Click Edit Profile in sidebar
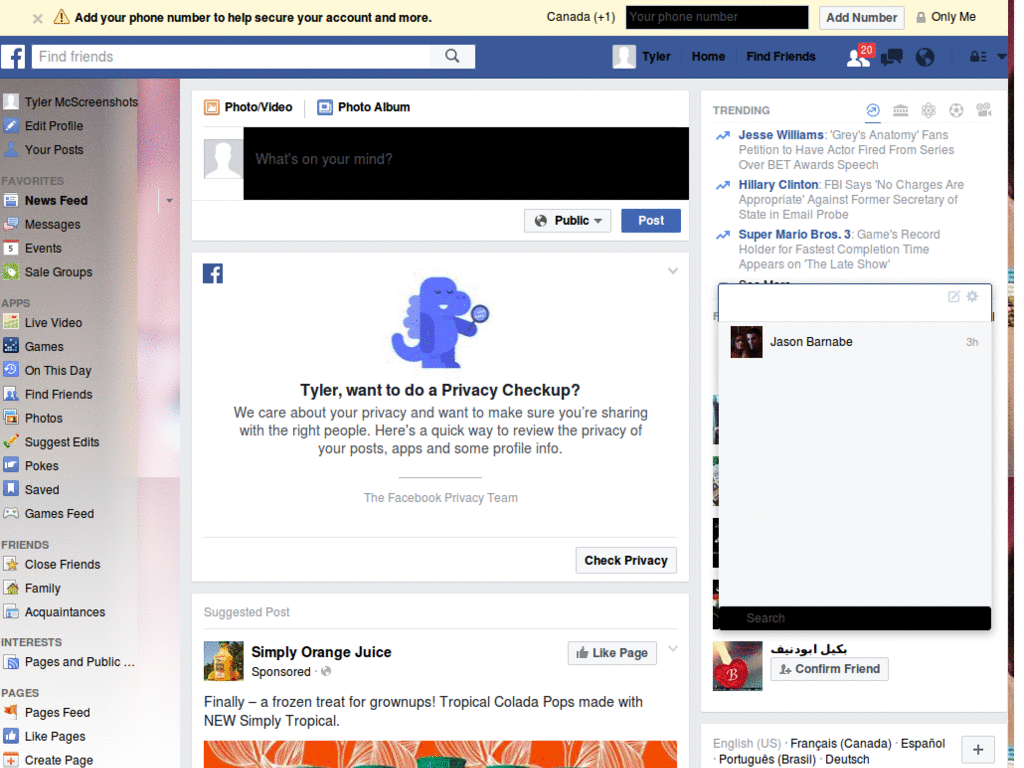Image resolution: width=1024 pixels, height=768 pixels. [43, 126]
